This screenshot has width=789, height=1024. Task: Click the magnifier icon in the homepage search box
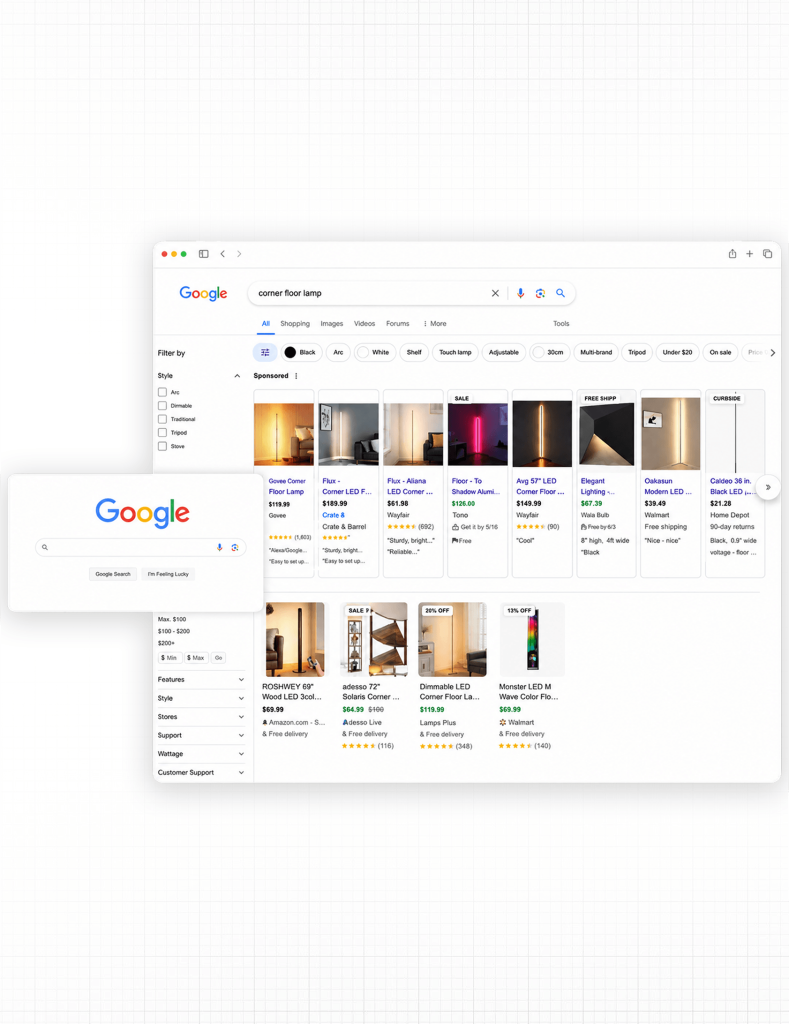[45, 547]
